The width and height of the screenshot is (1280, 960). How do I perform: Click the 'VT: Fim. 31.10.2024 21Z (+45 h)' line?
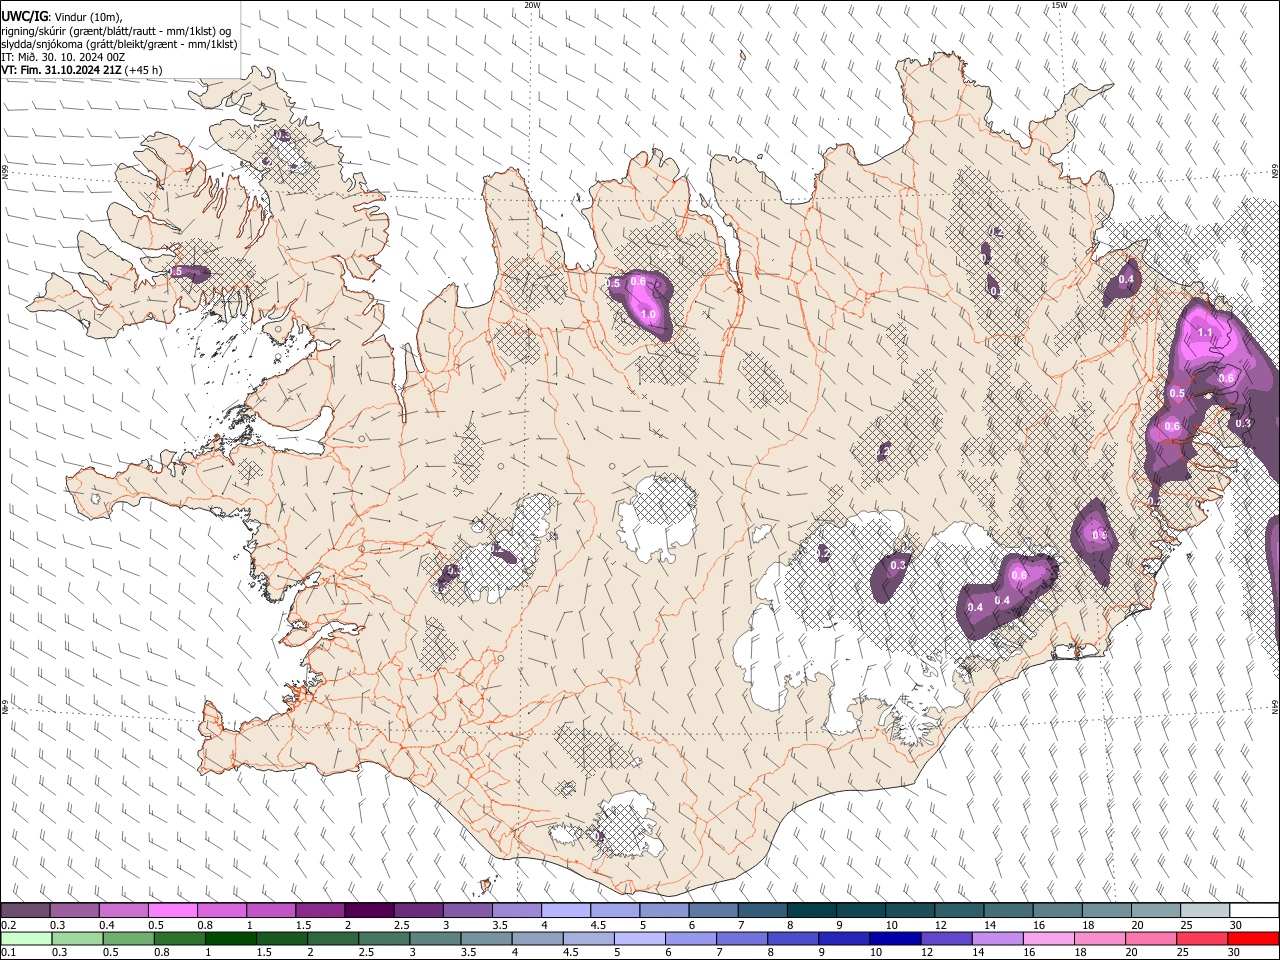[x=82, y=70]
